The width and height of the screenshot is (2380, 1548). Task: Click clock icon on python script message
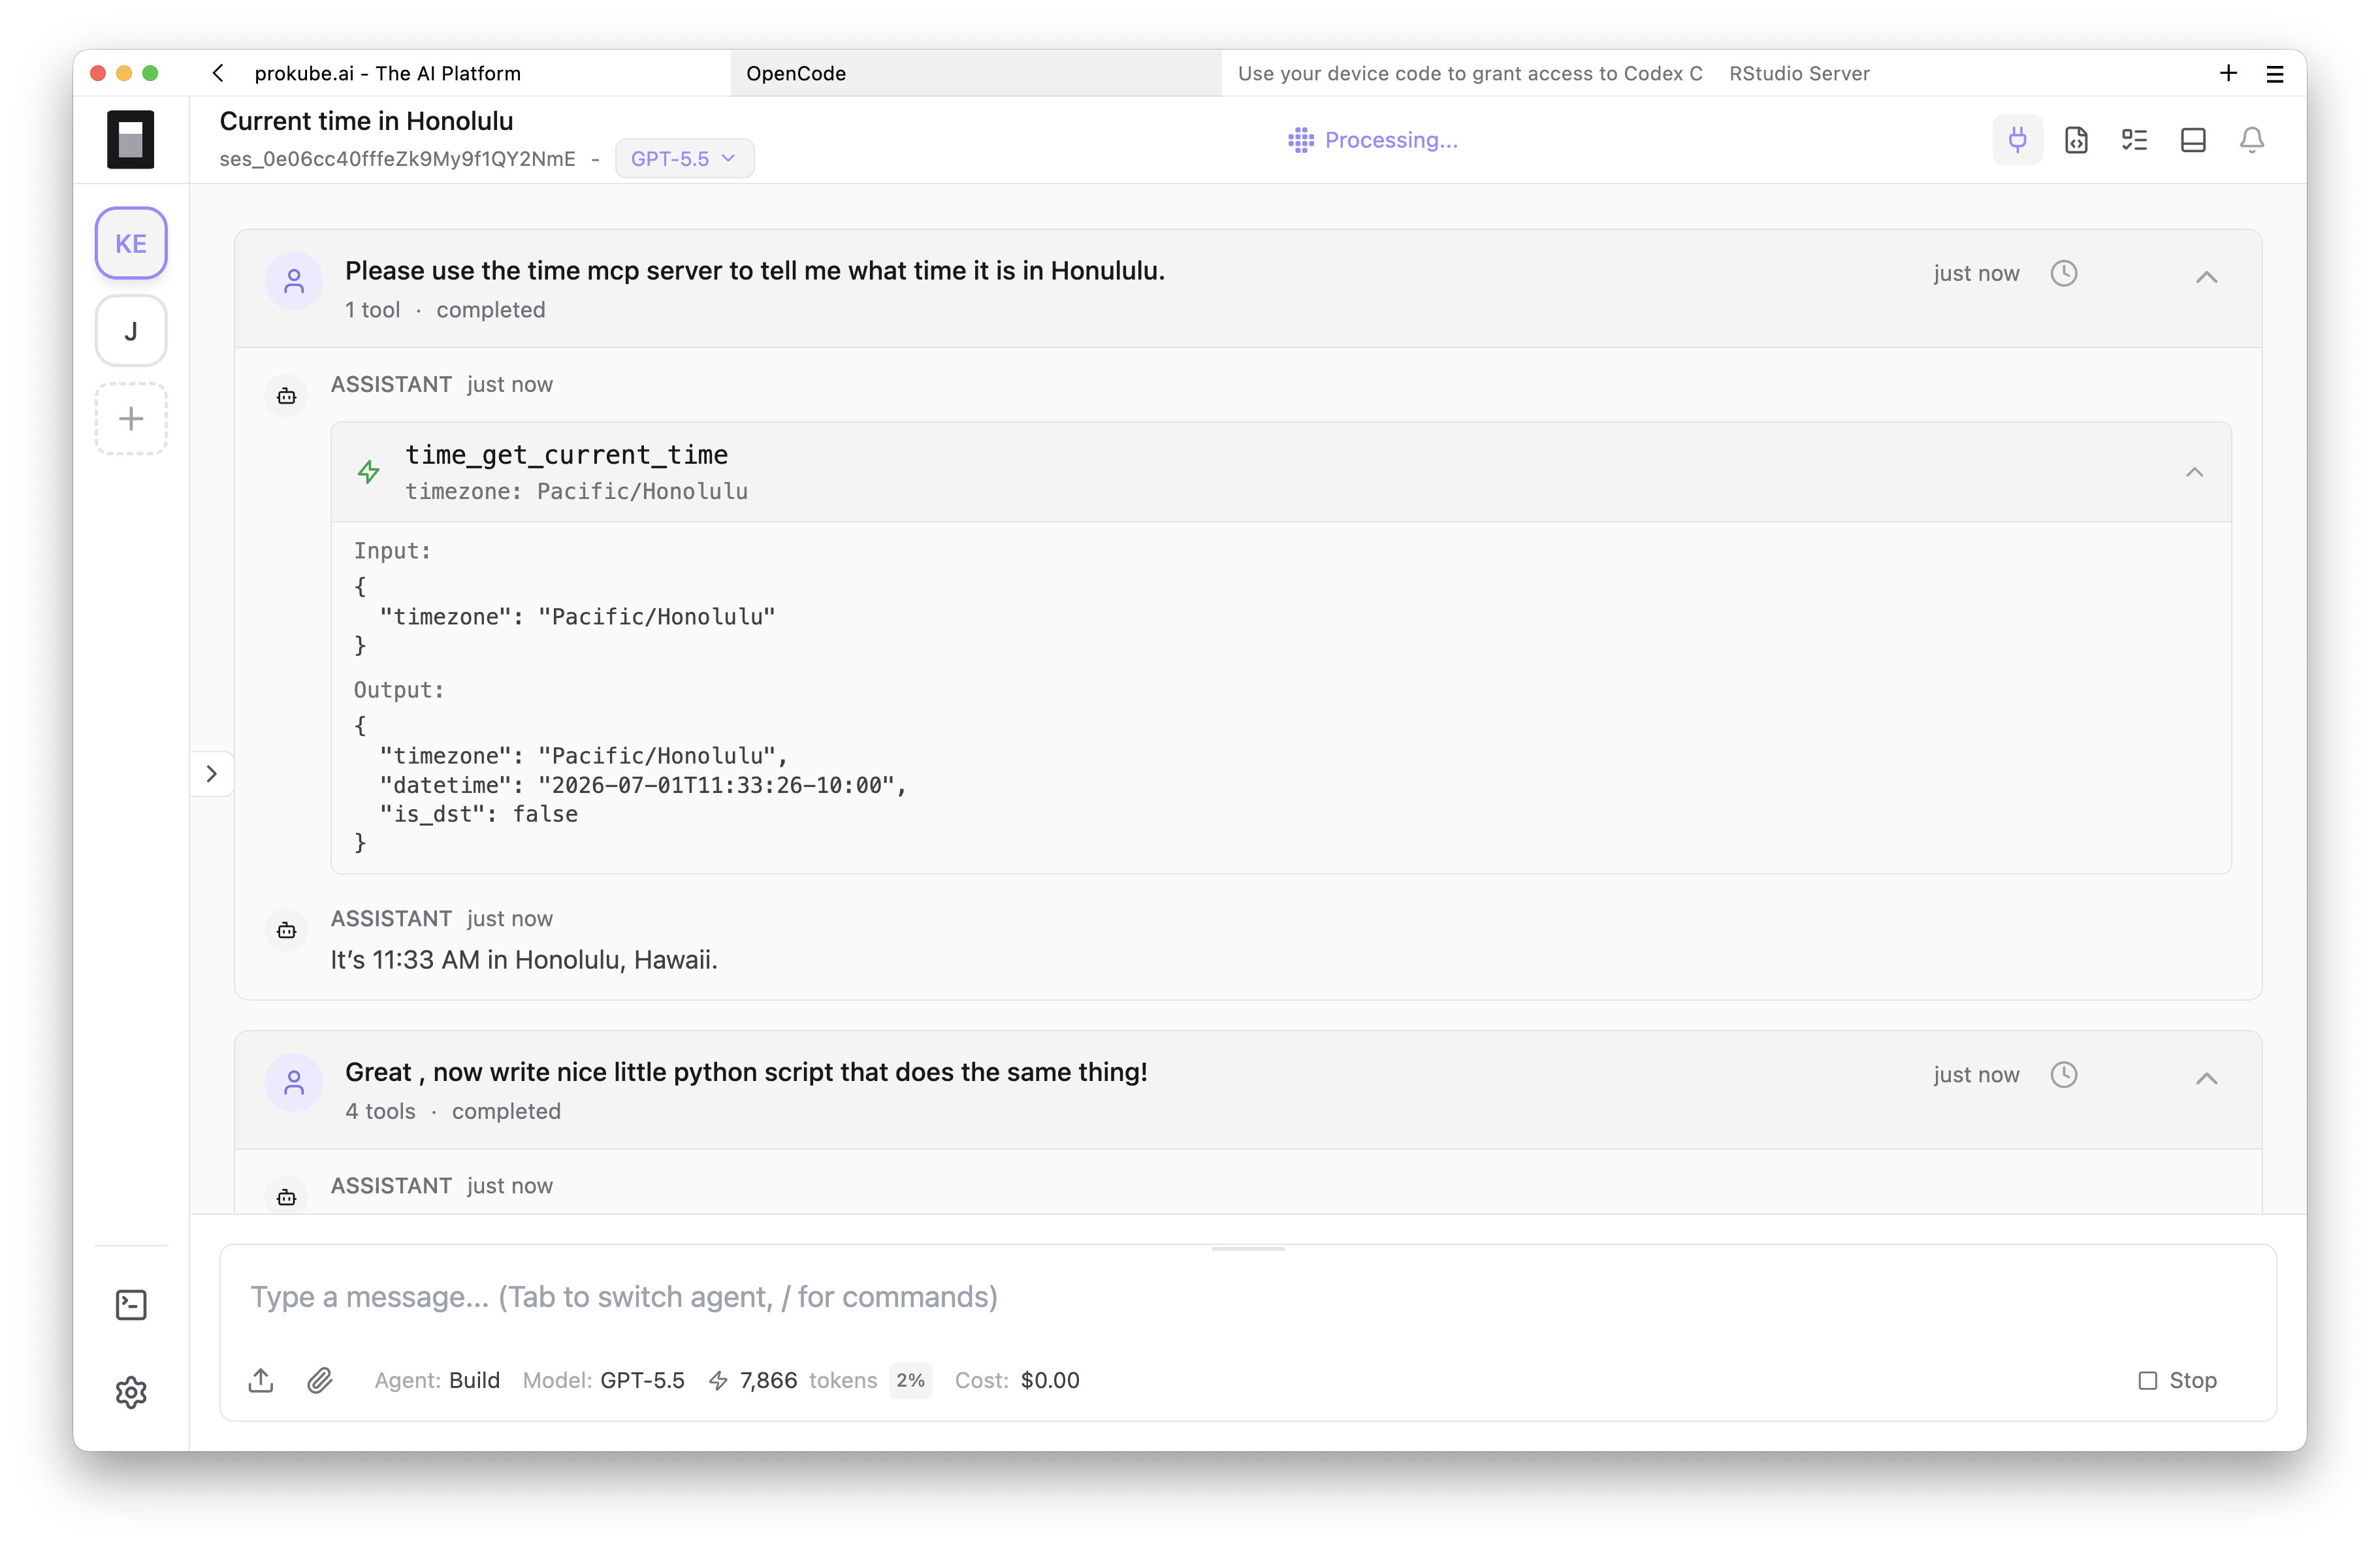click(x=2064, y=1075)
